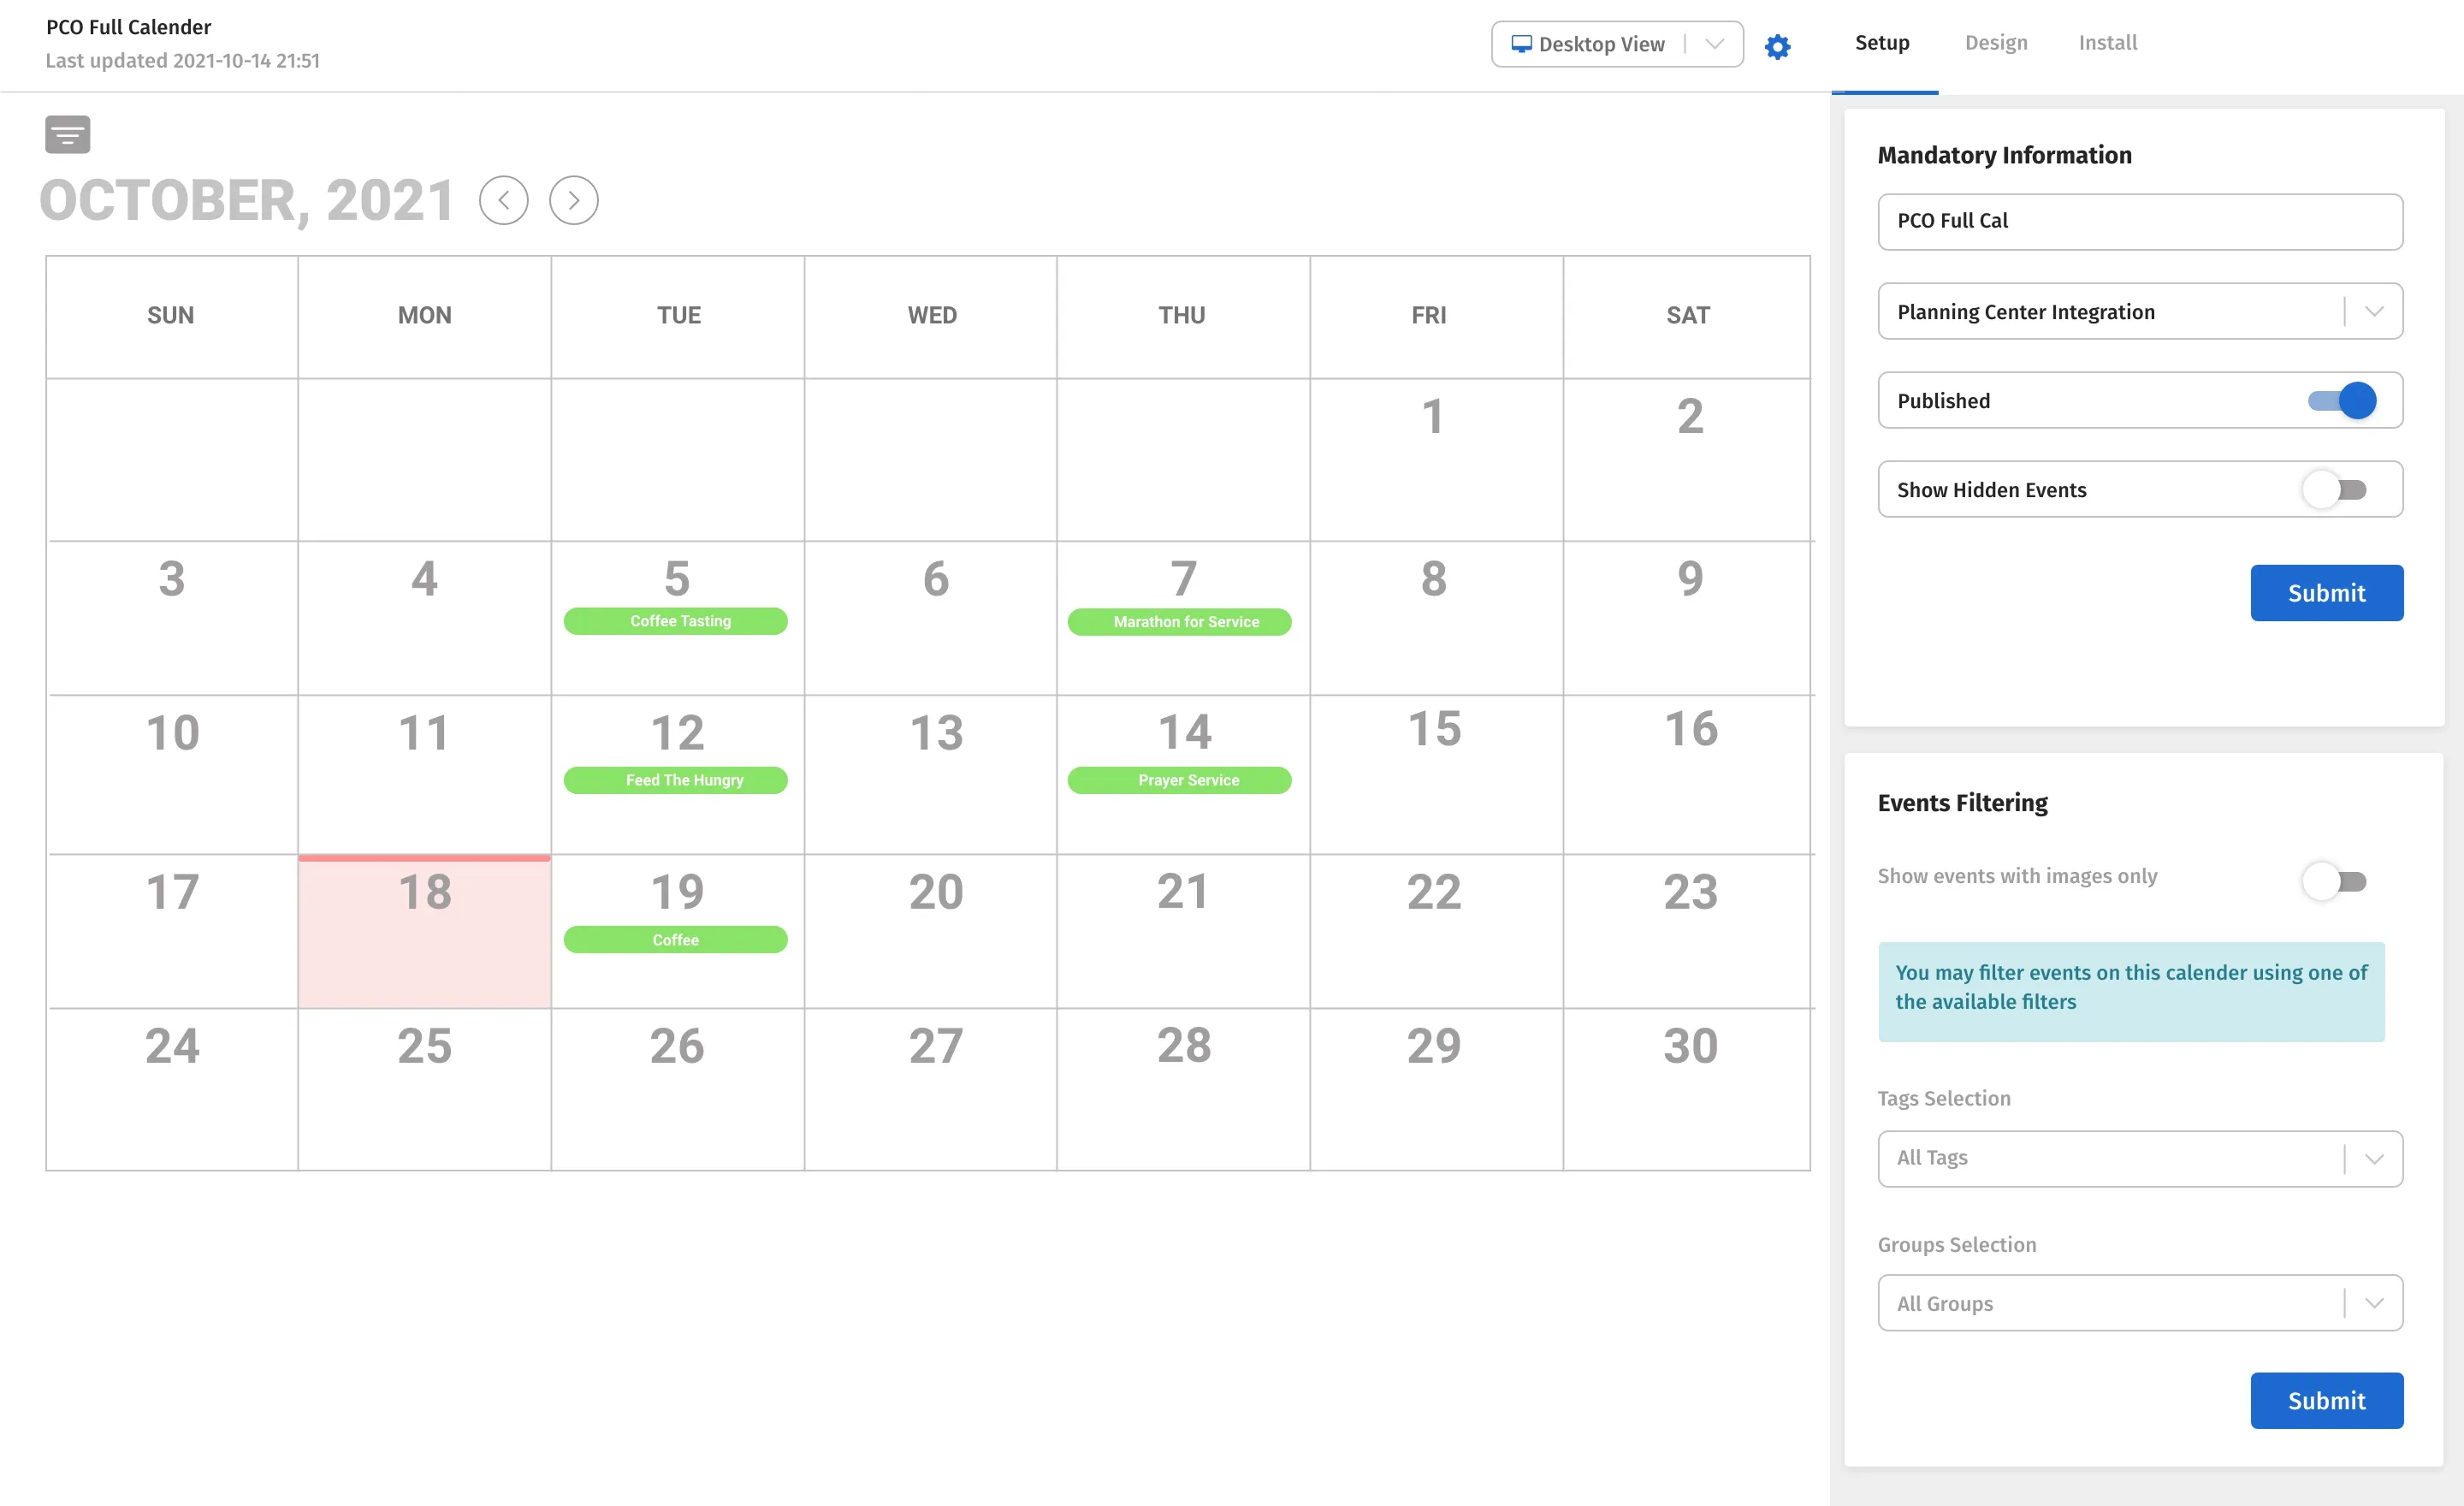Expand the Desktop View dropdown
Screen dimensions: 2464x1506
1714,43
